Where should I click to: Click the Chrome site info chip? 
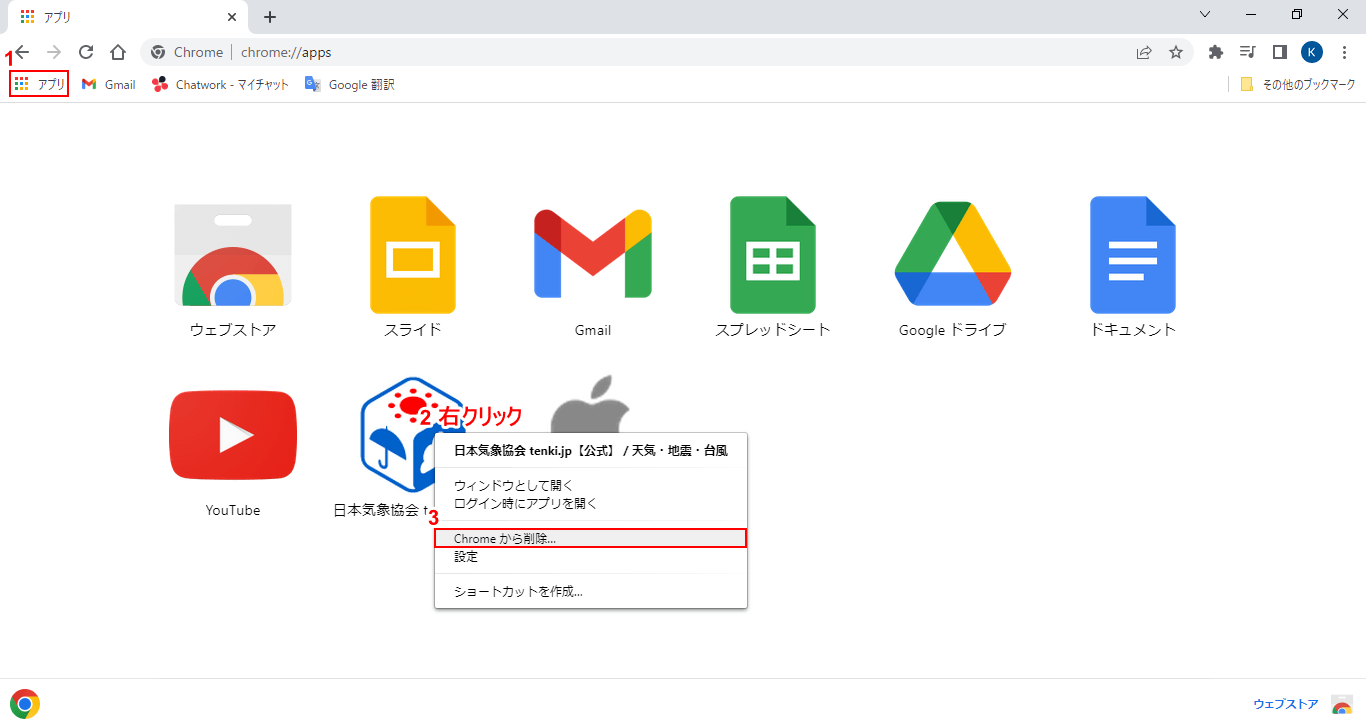pos(187,52)
